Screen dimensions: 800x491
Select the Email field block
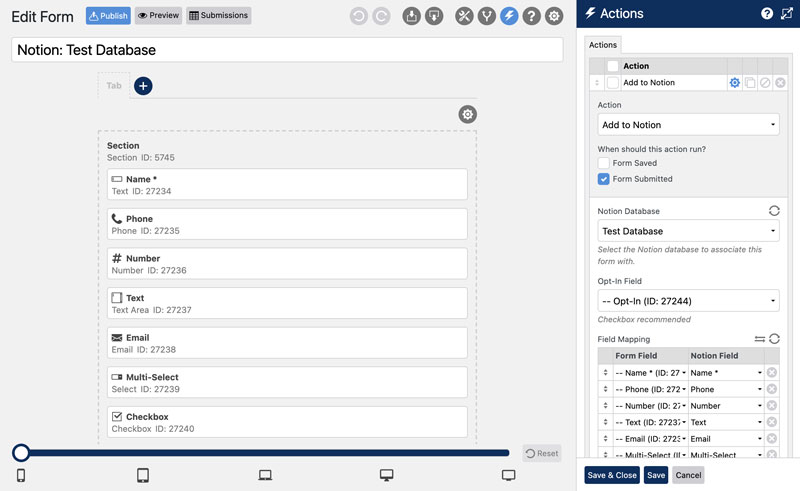(287, 342)
